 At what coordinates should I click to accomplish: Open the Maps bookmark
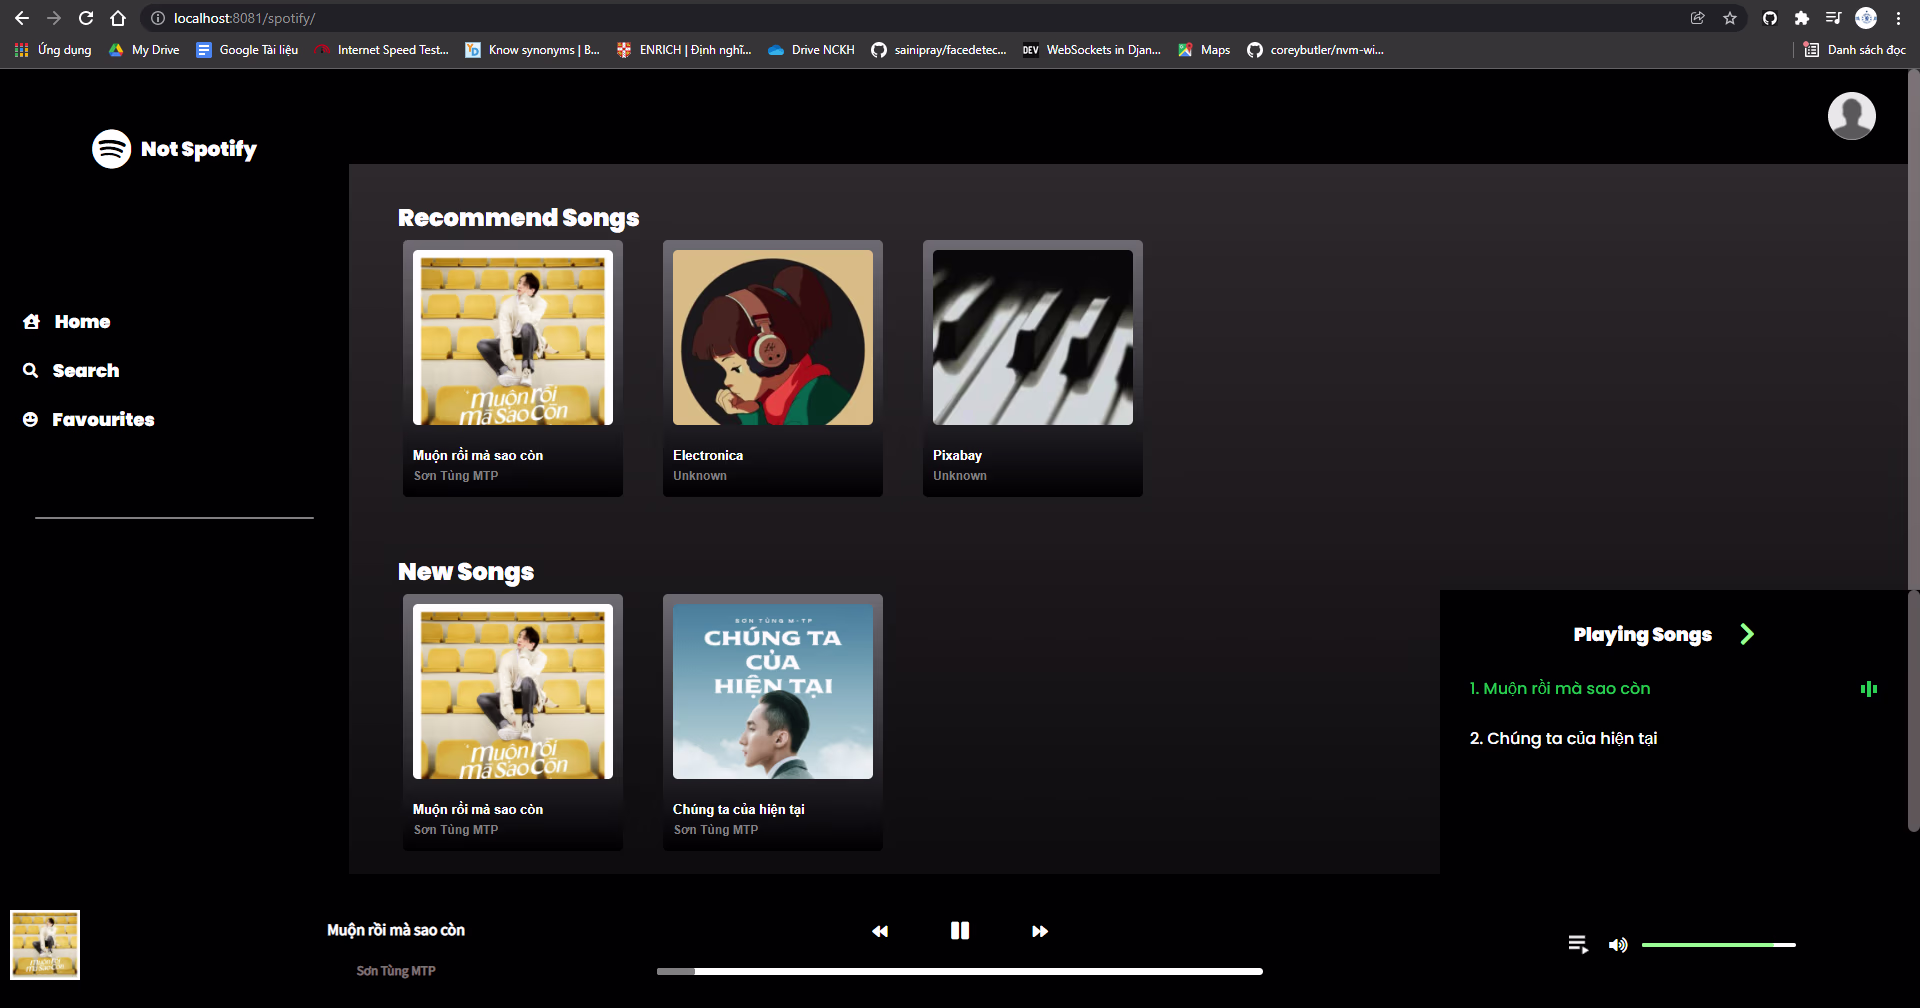click(1204, 50)
